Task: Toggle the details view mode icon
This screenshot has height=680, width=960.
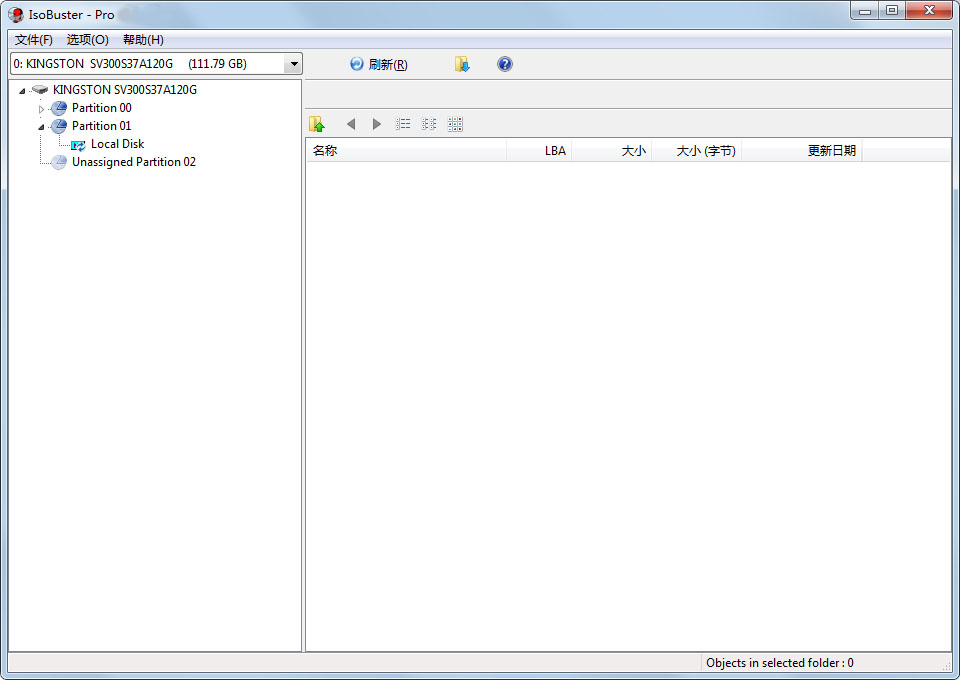Action: point(429,123)
